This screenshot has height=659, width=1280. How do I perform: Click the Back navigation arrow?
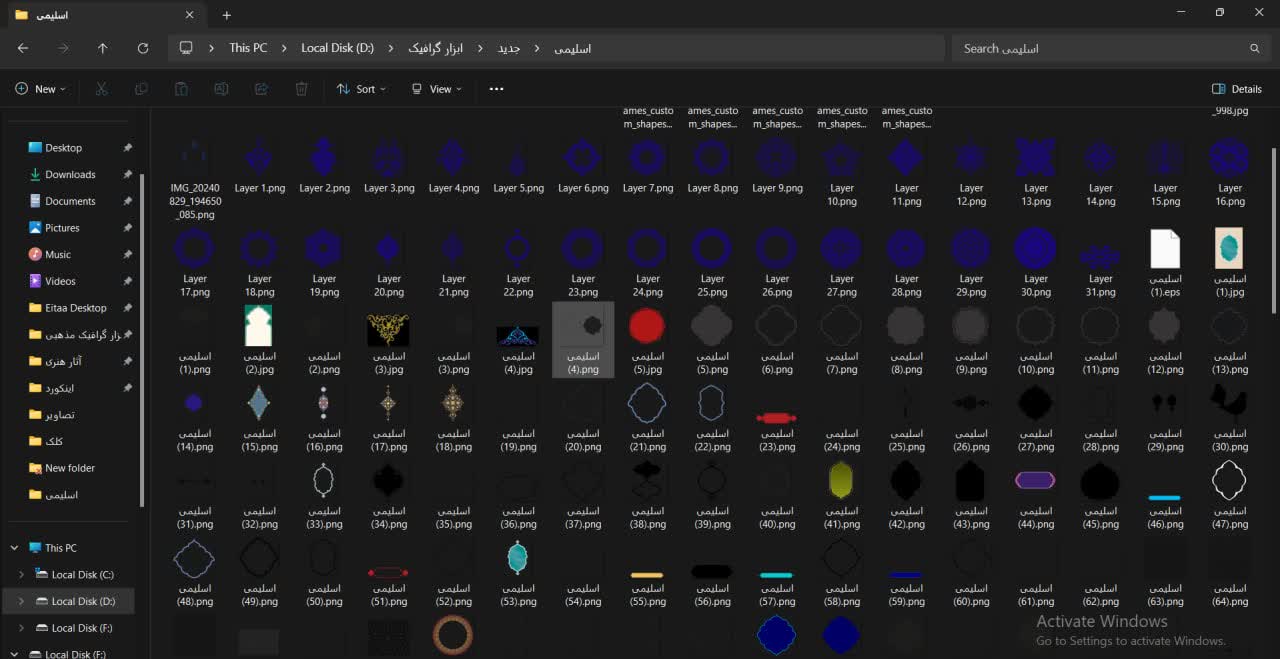[23, 48]
